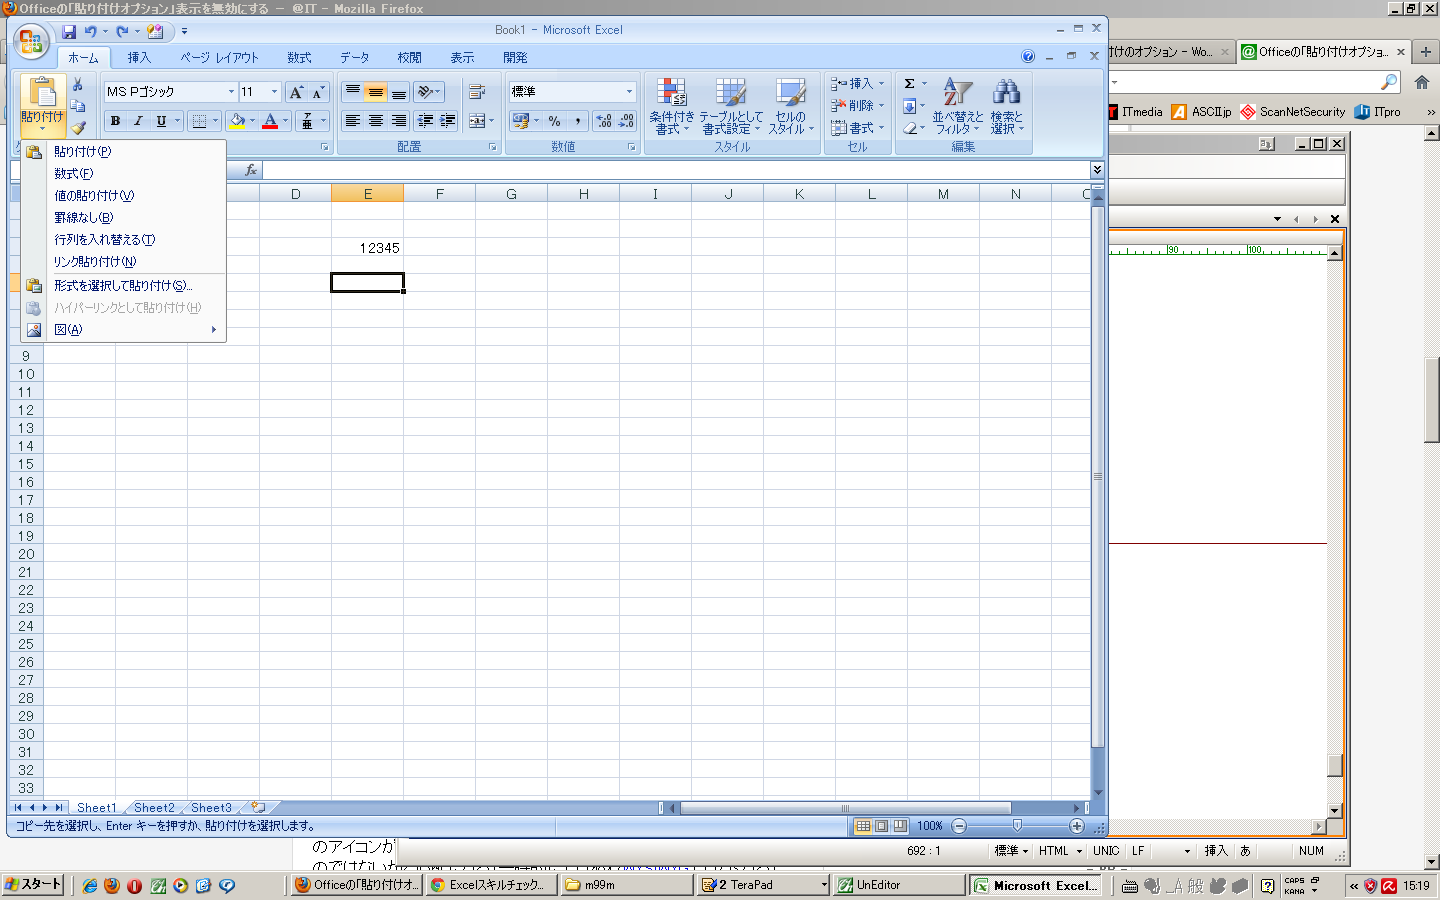Toggle bold formatting

coord(115,121)
